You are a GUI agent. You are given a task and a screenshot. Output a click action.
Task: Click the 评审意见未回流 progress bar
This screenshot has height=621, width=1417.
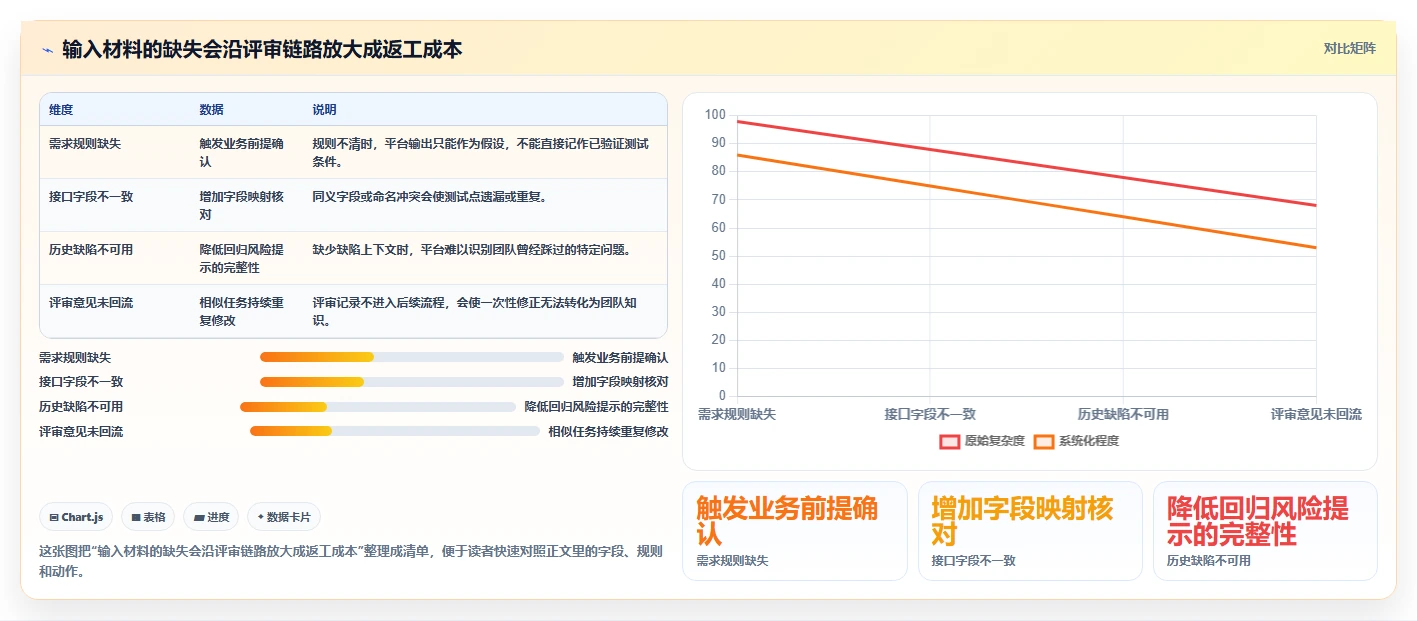(394, 432)
